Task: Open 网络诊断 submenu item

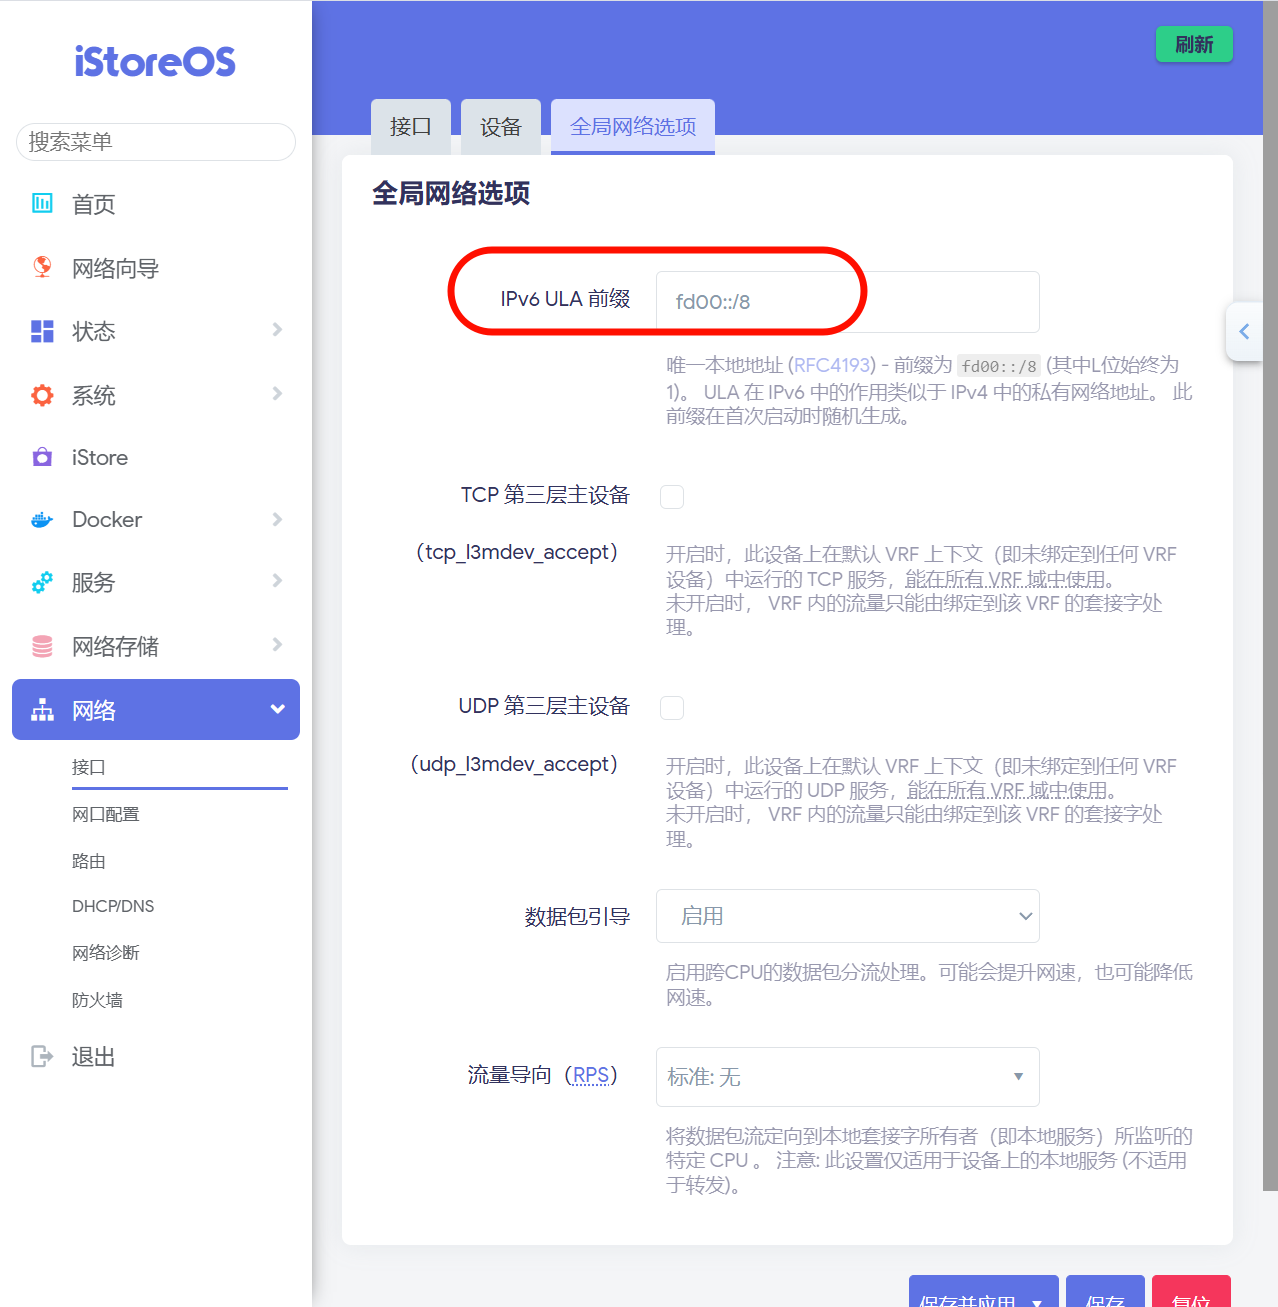Action: [106, 952]
